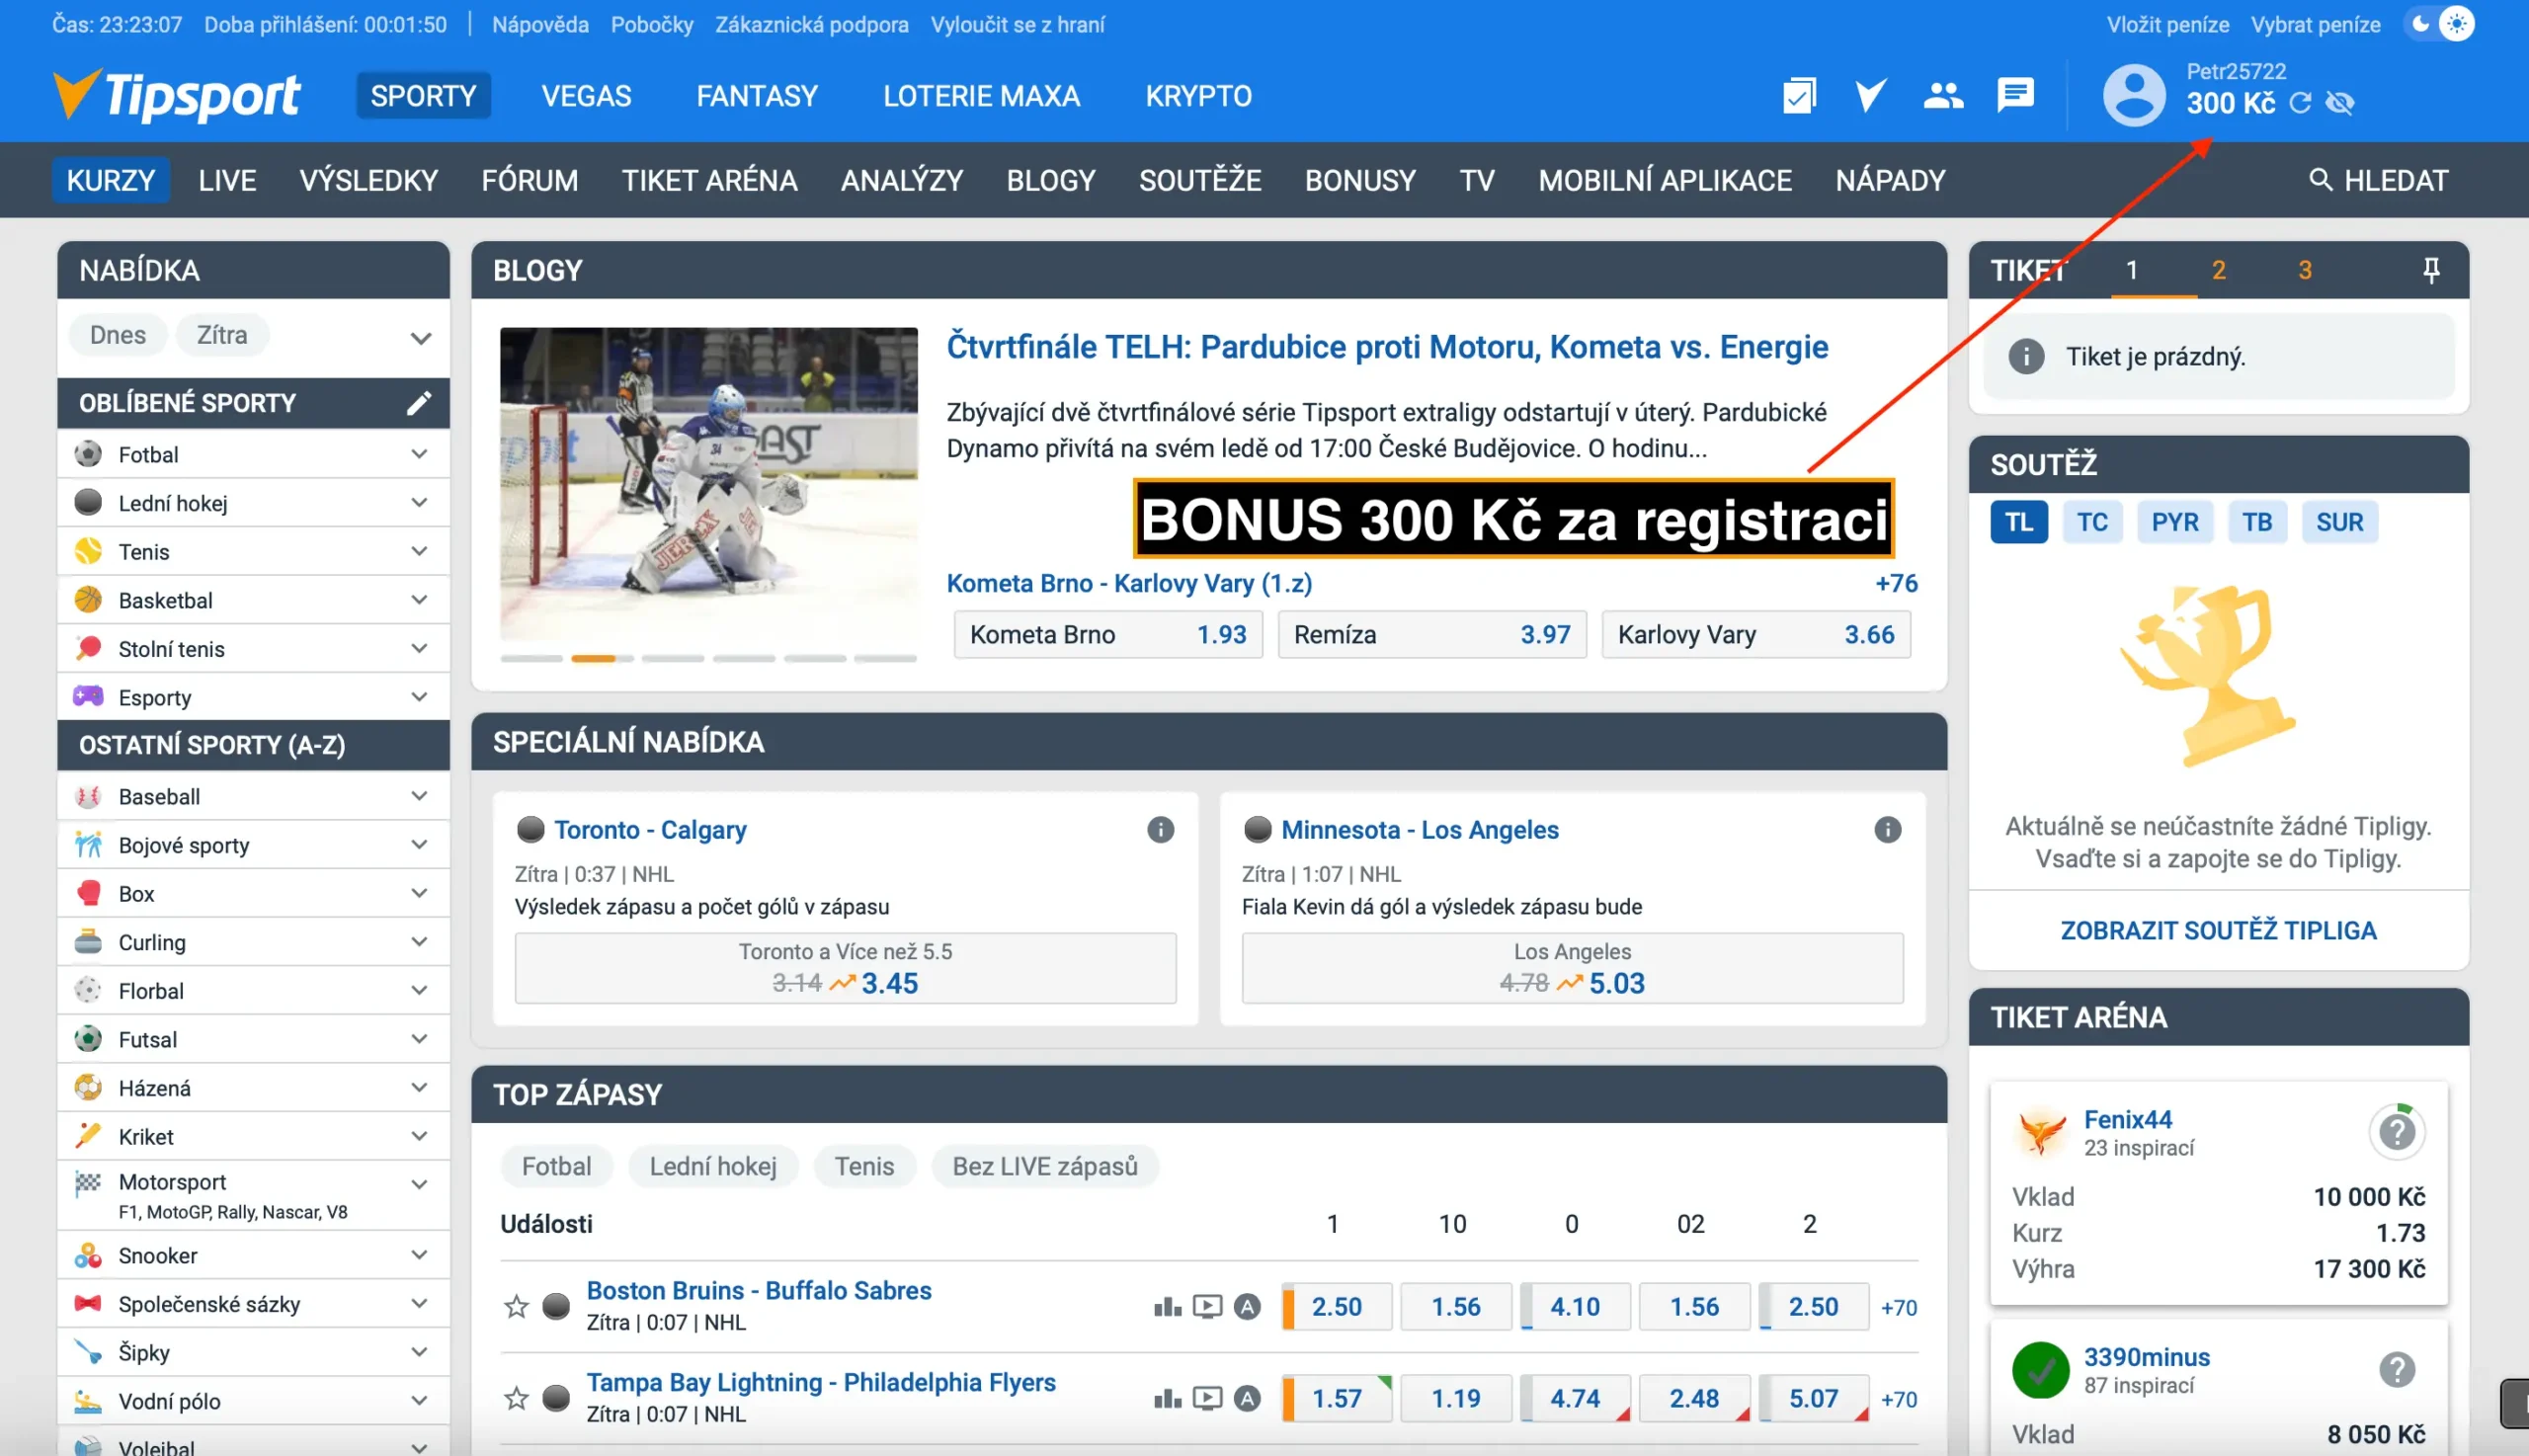The width and height of the screenshot is (2529, 1456).
Task: Open the hockey goalie blog thumbnail
Action: 708,484
